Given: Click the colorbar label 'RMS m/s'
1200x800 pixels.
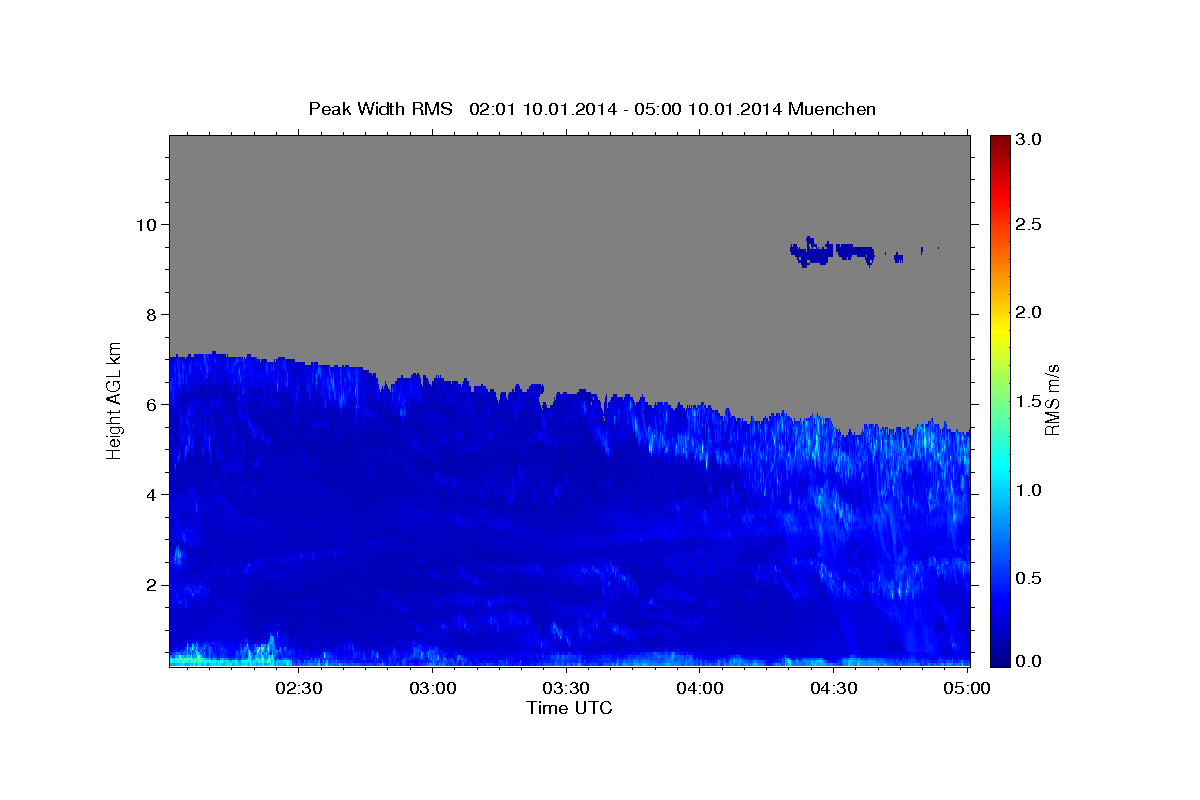Looking at the screenshot, I should tap(1051, 399).
